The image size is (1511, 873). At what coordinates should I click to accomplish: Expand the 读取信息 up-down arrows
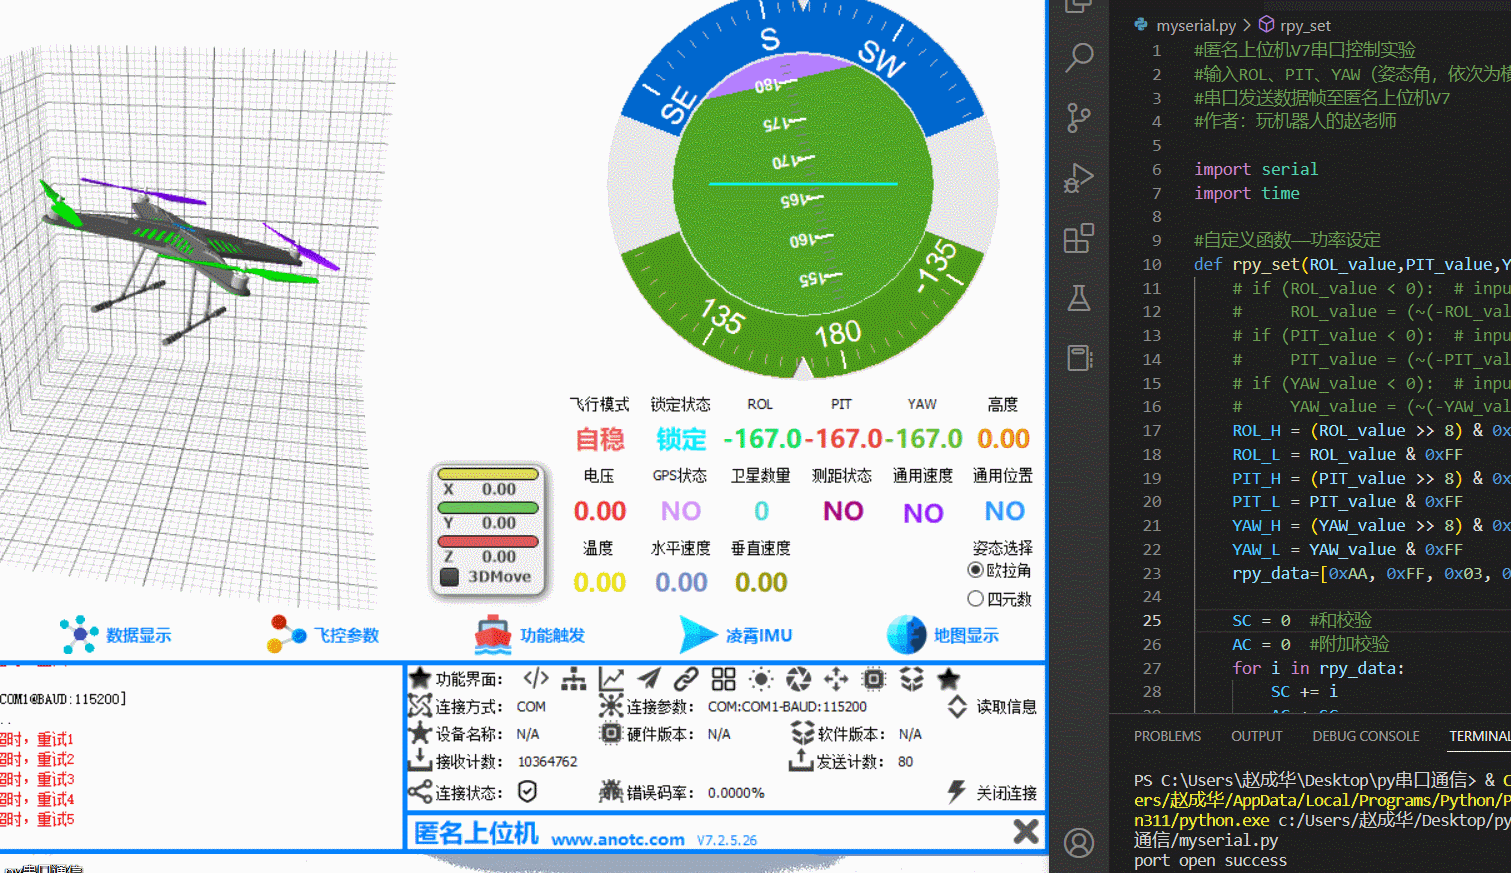[x=957, y=707]
